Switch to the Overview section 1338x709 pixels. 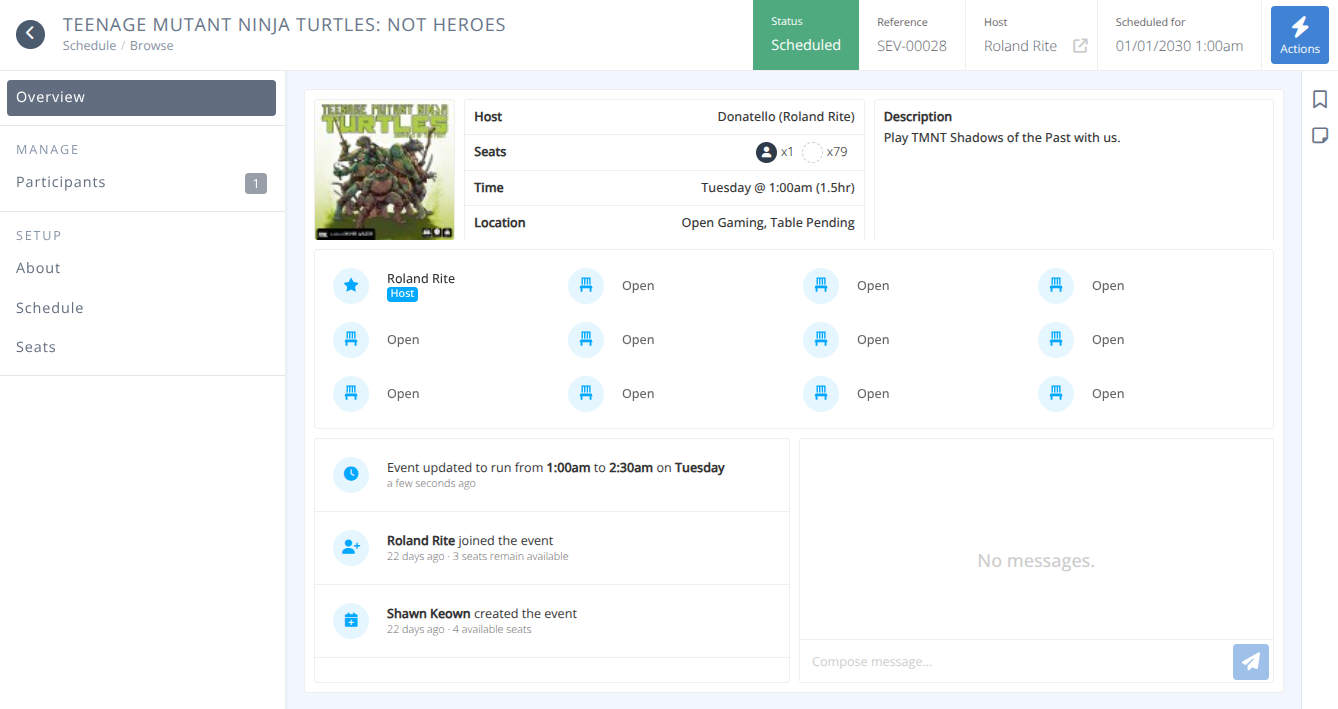(50, 97)
